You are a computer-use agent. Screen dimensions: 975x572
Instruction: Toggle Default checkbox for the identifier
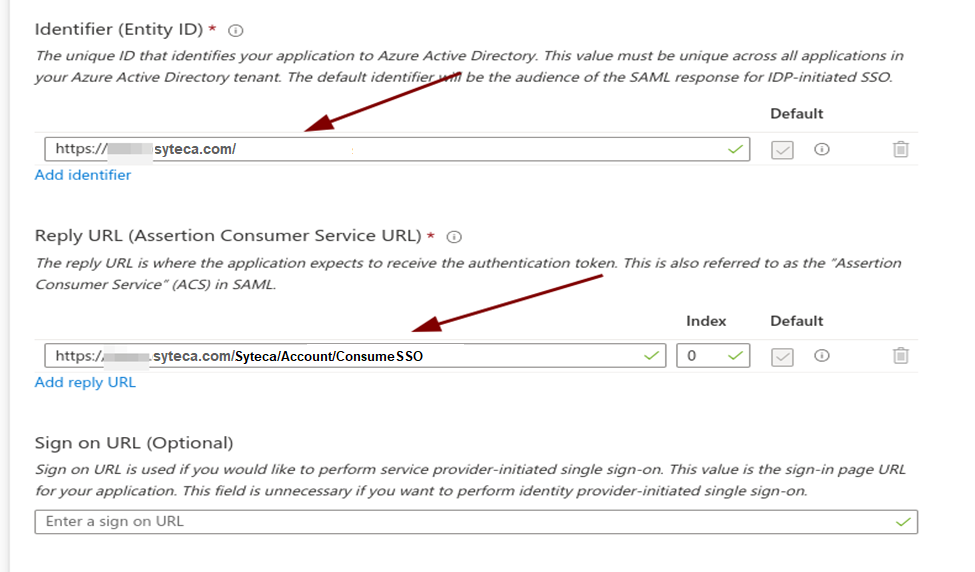782,149
